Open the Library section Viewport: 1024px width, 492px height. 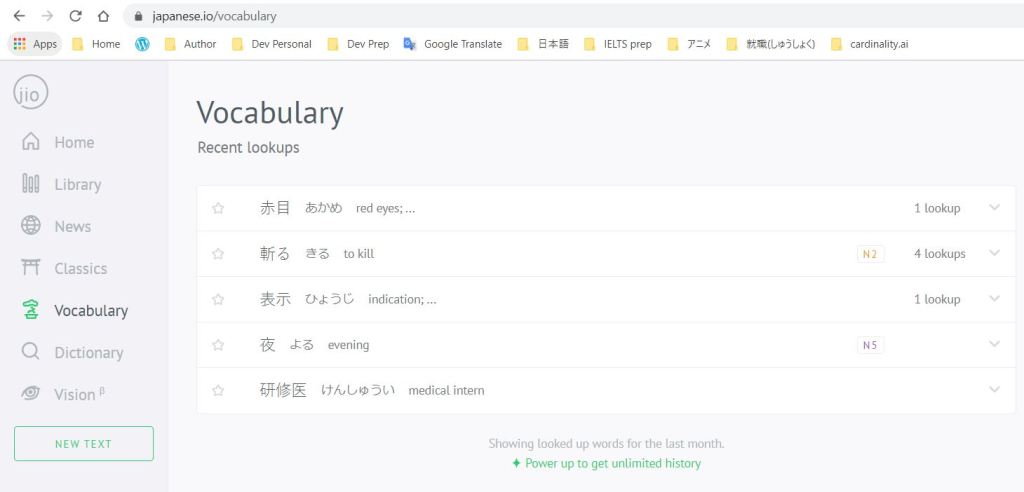click(x=77, y=184)
